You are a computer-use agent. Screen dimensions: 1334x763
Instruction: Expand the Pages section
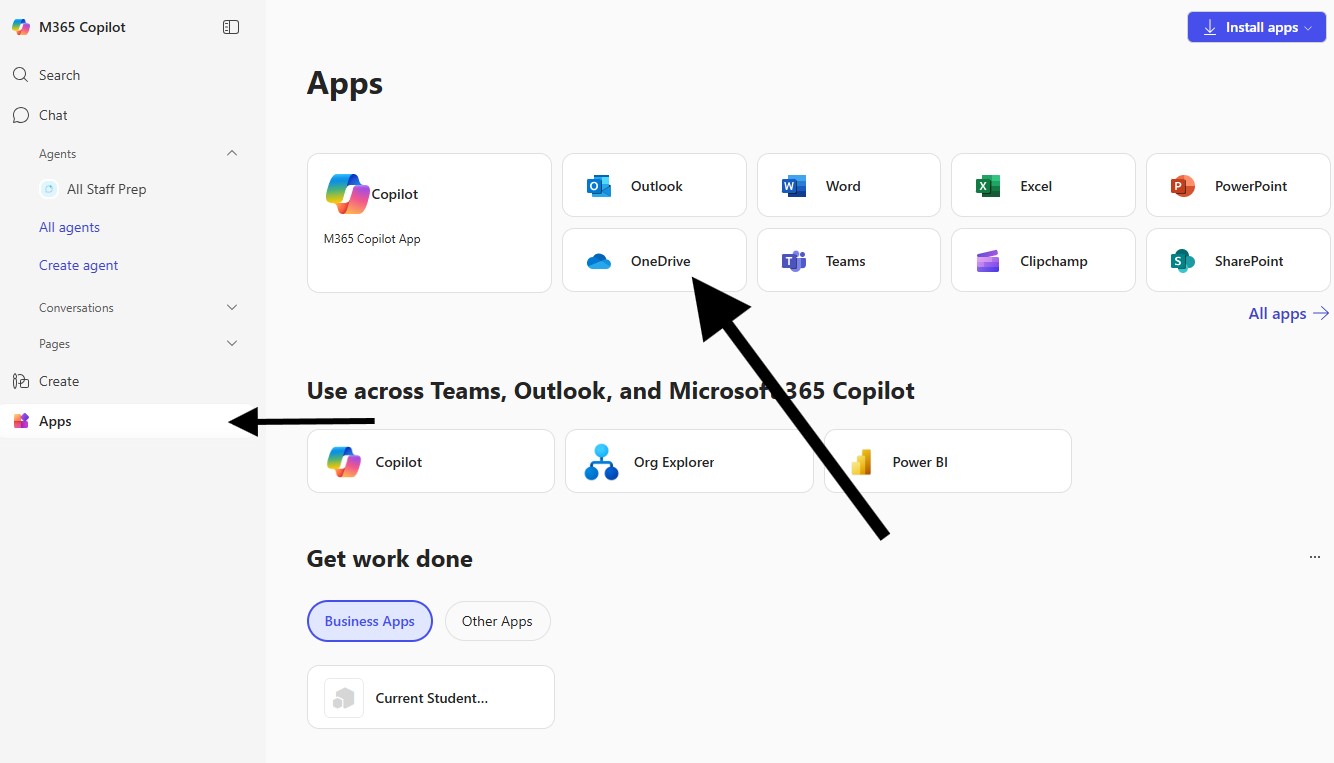coord(232,343)
